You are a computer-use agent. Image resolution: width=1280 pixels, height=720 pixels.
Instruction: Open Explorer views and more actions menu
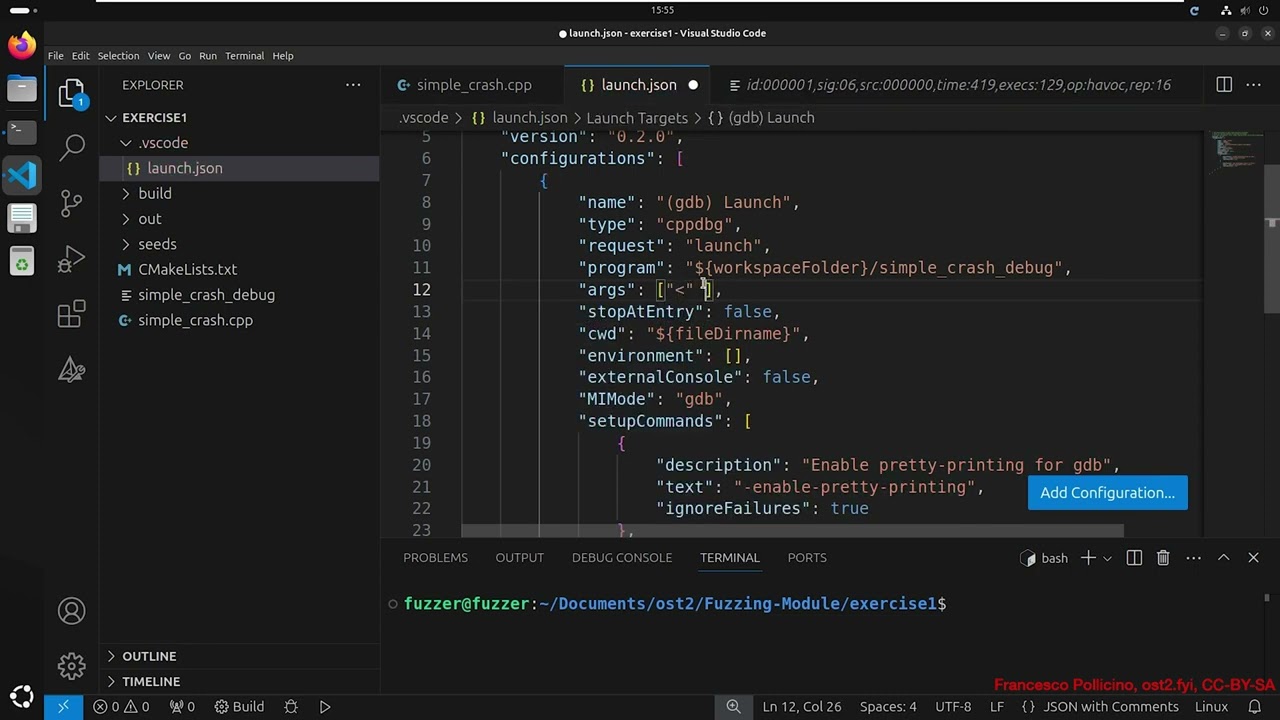coord(353,85)
